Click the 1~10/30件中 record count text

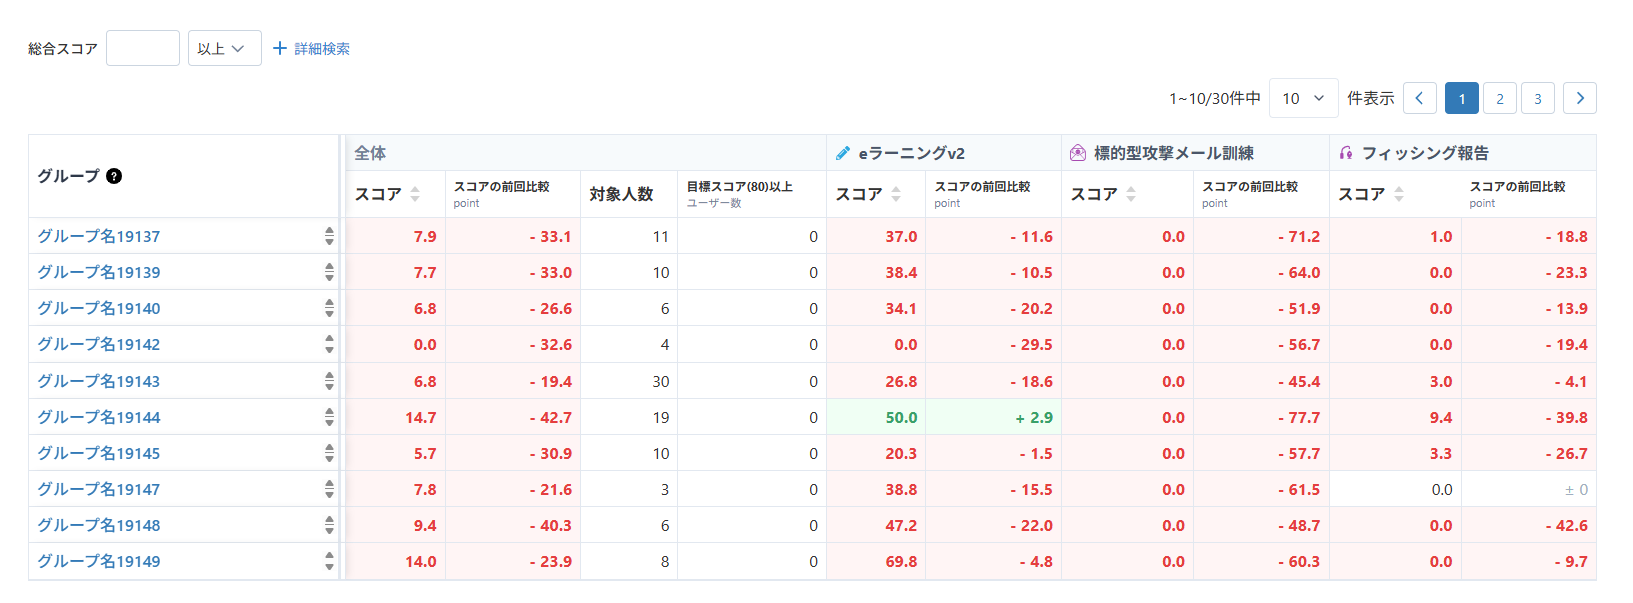[x=1214, y=98]
